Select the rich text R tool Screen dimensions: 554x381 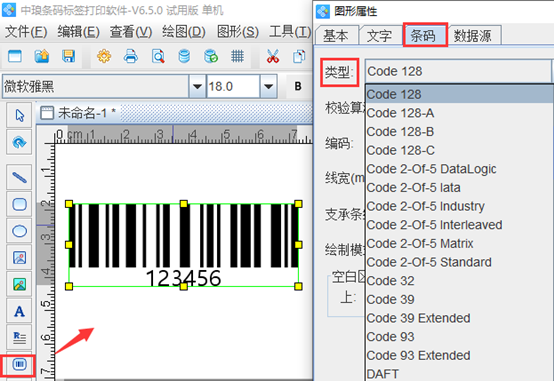[x=19, y=338]
